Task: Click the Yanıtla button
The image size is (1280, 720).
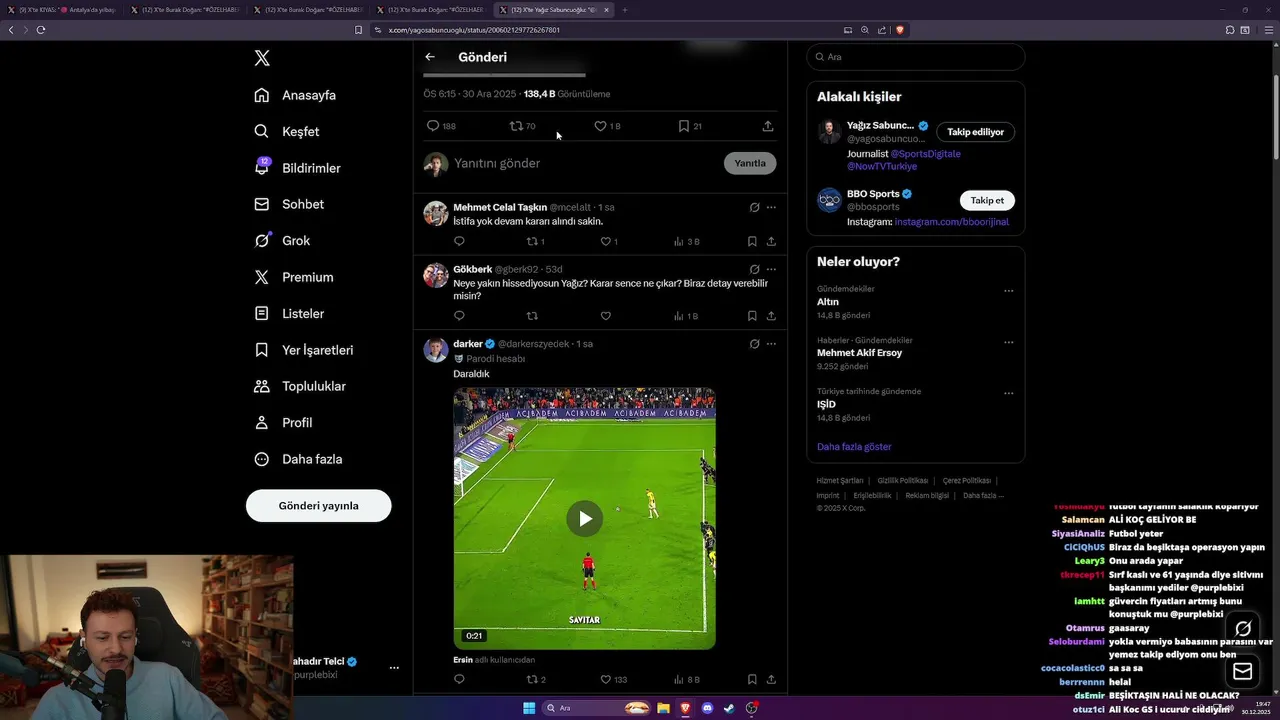Action: point(750,163)
